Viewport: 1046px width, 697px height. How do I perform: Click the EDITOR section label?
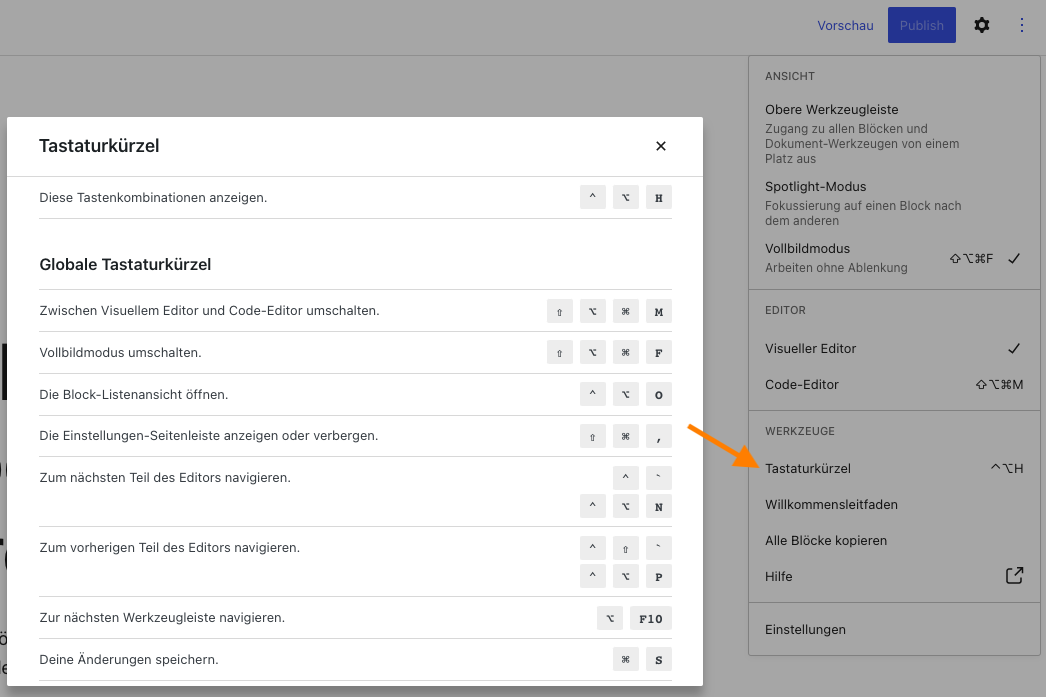(x=785, y=310)
